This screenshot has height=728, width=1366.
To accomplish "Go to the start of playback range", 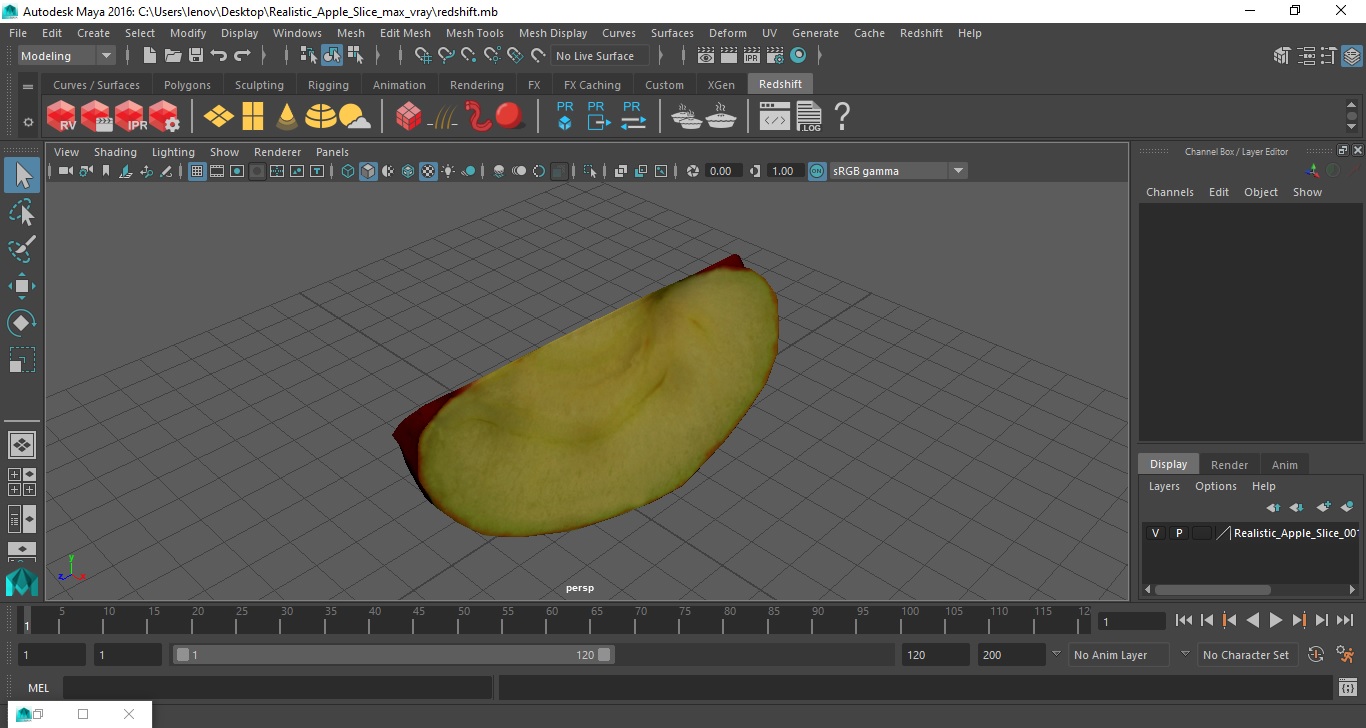I will tap(1184, 620).
